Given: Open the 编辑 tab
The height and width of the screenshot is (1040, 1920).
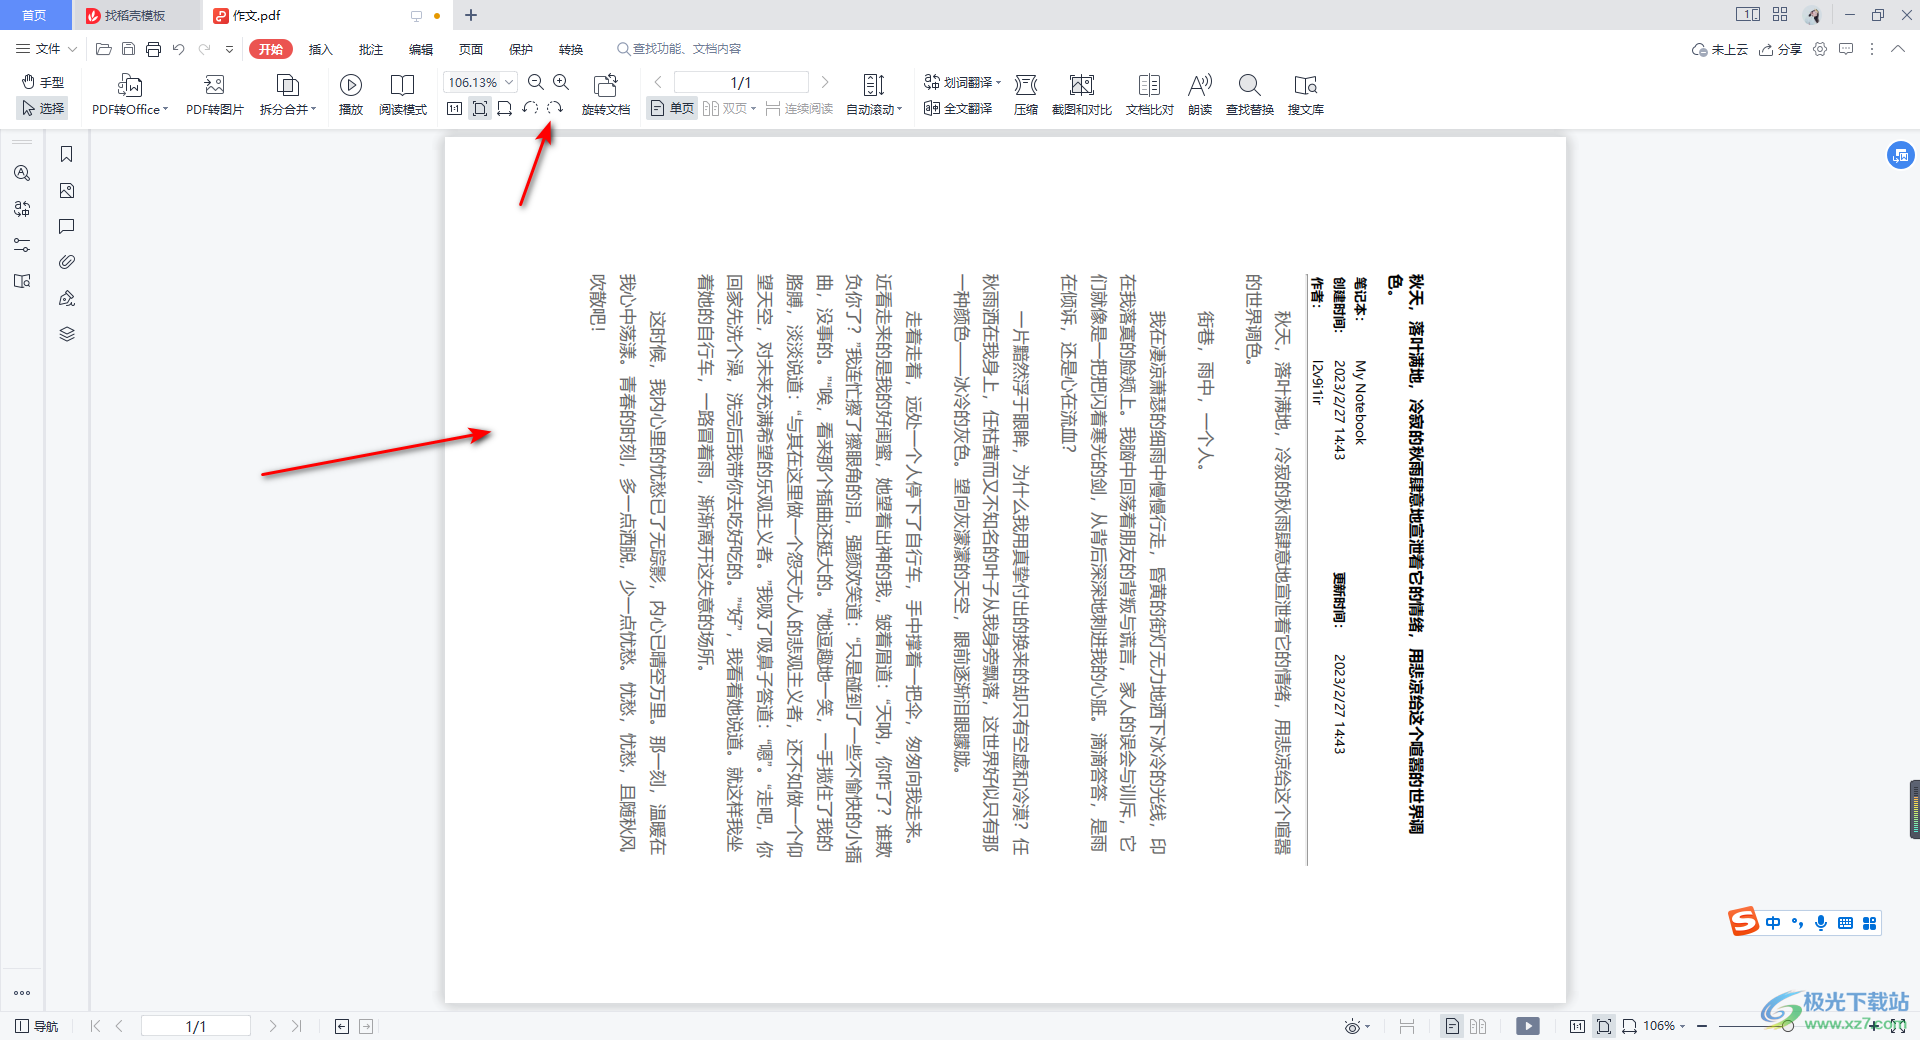Looking at the screenshot, I should point(421,49).
